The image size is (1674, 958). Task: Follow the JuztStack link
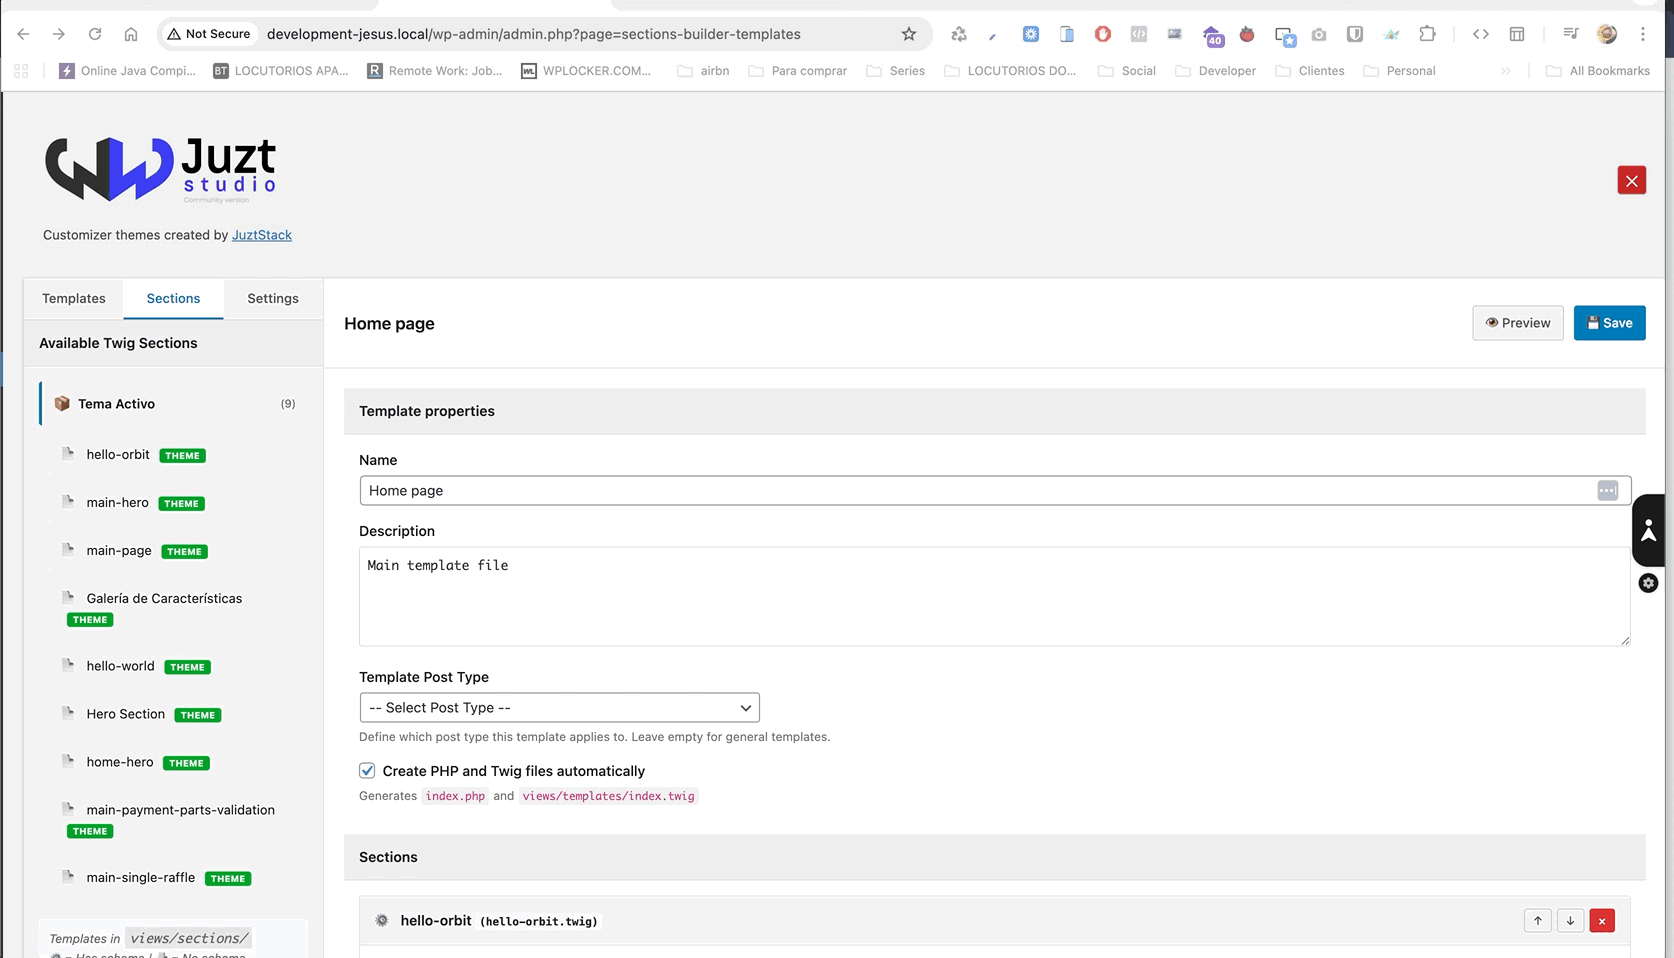coord(262,235)
